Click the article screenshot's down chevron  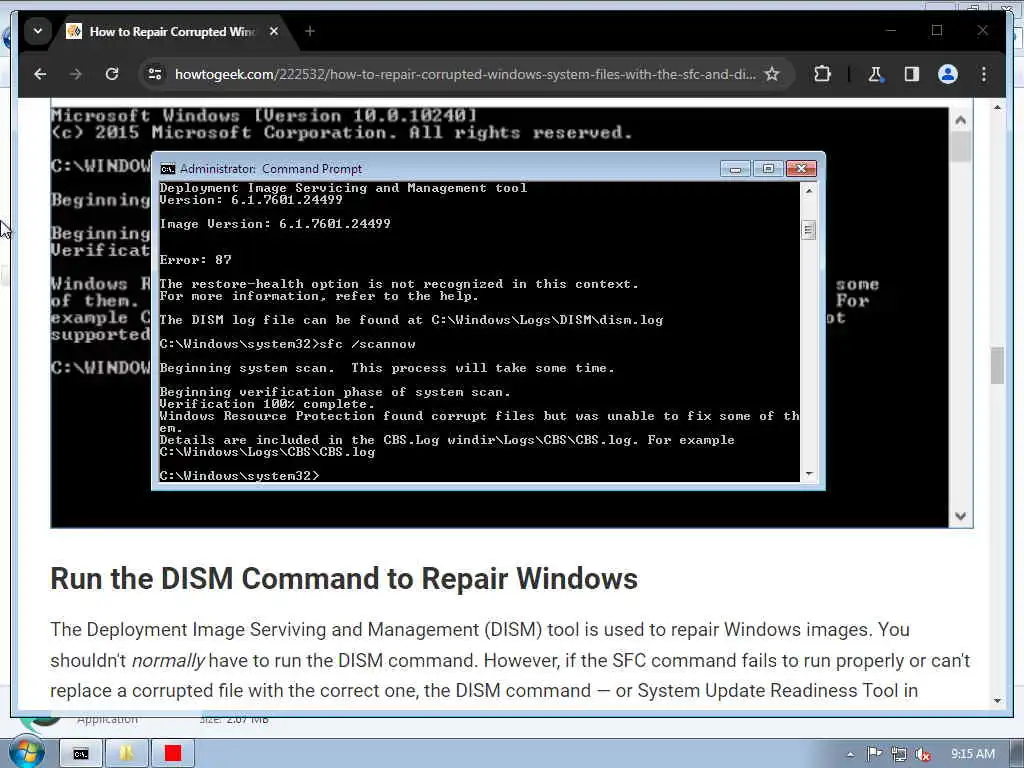pos(960,516)
